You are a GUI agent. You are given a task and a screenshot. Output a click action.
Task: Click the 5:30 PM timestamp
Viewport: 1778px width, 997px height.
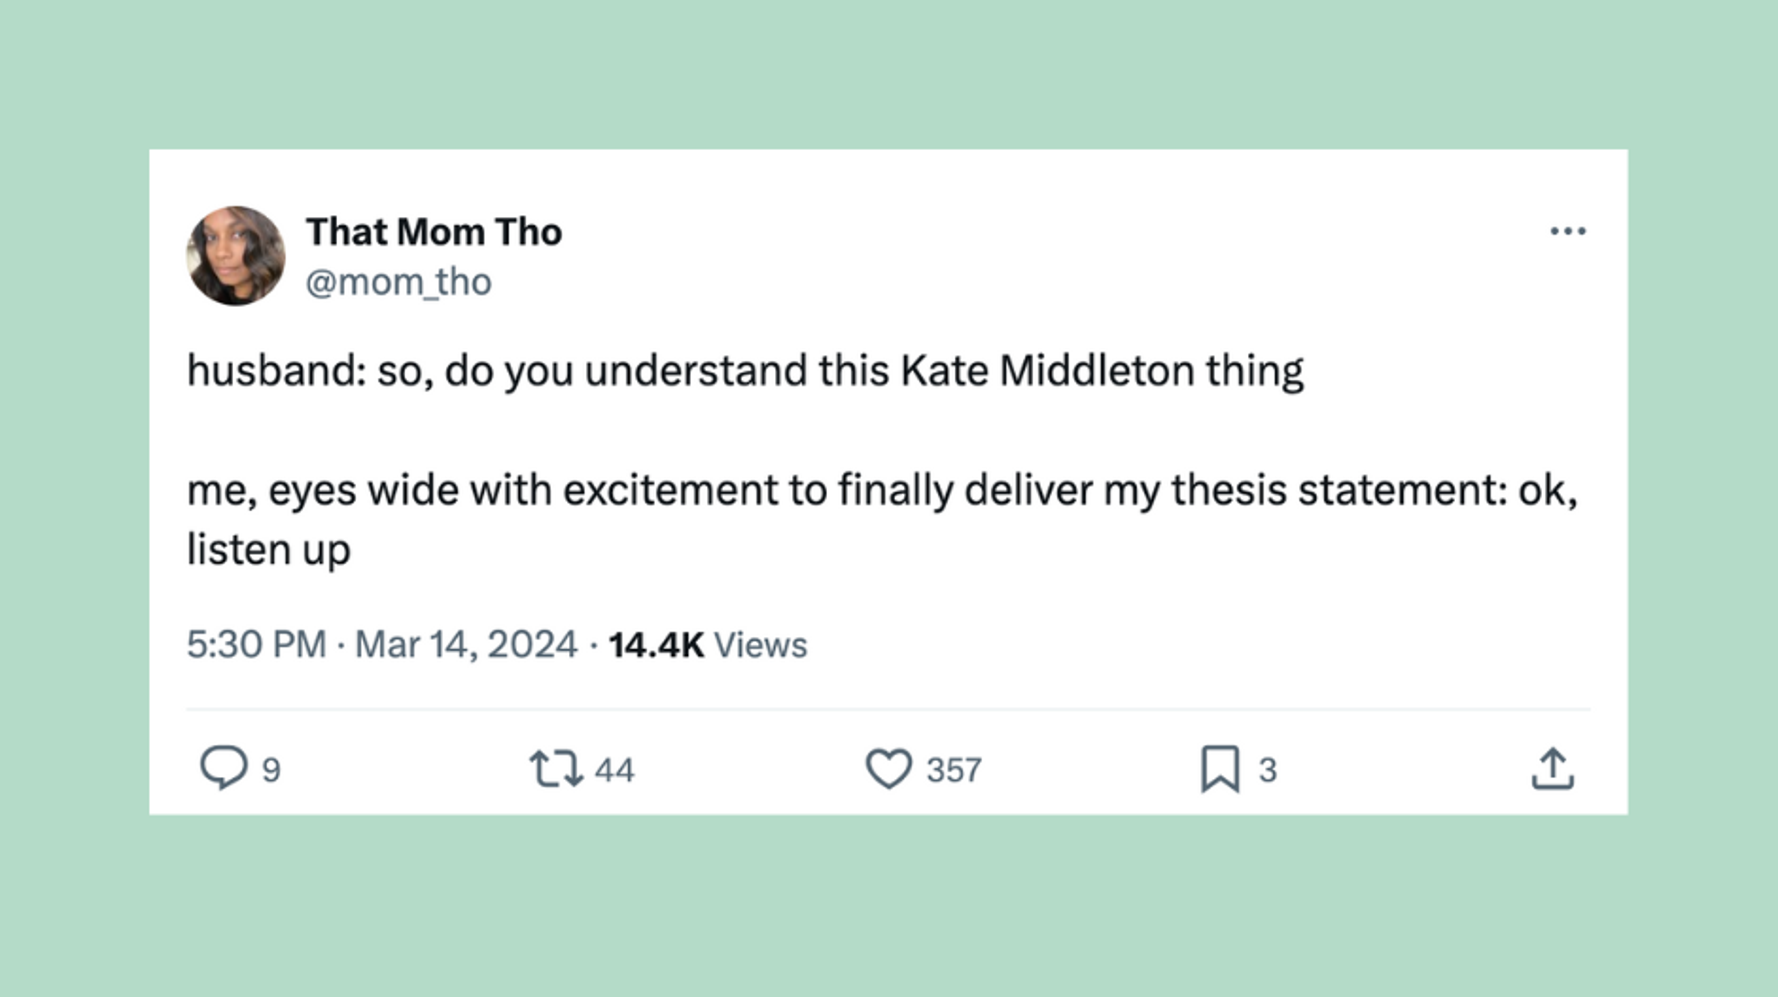coord(256,645)
